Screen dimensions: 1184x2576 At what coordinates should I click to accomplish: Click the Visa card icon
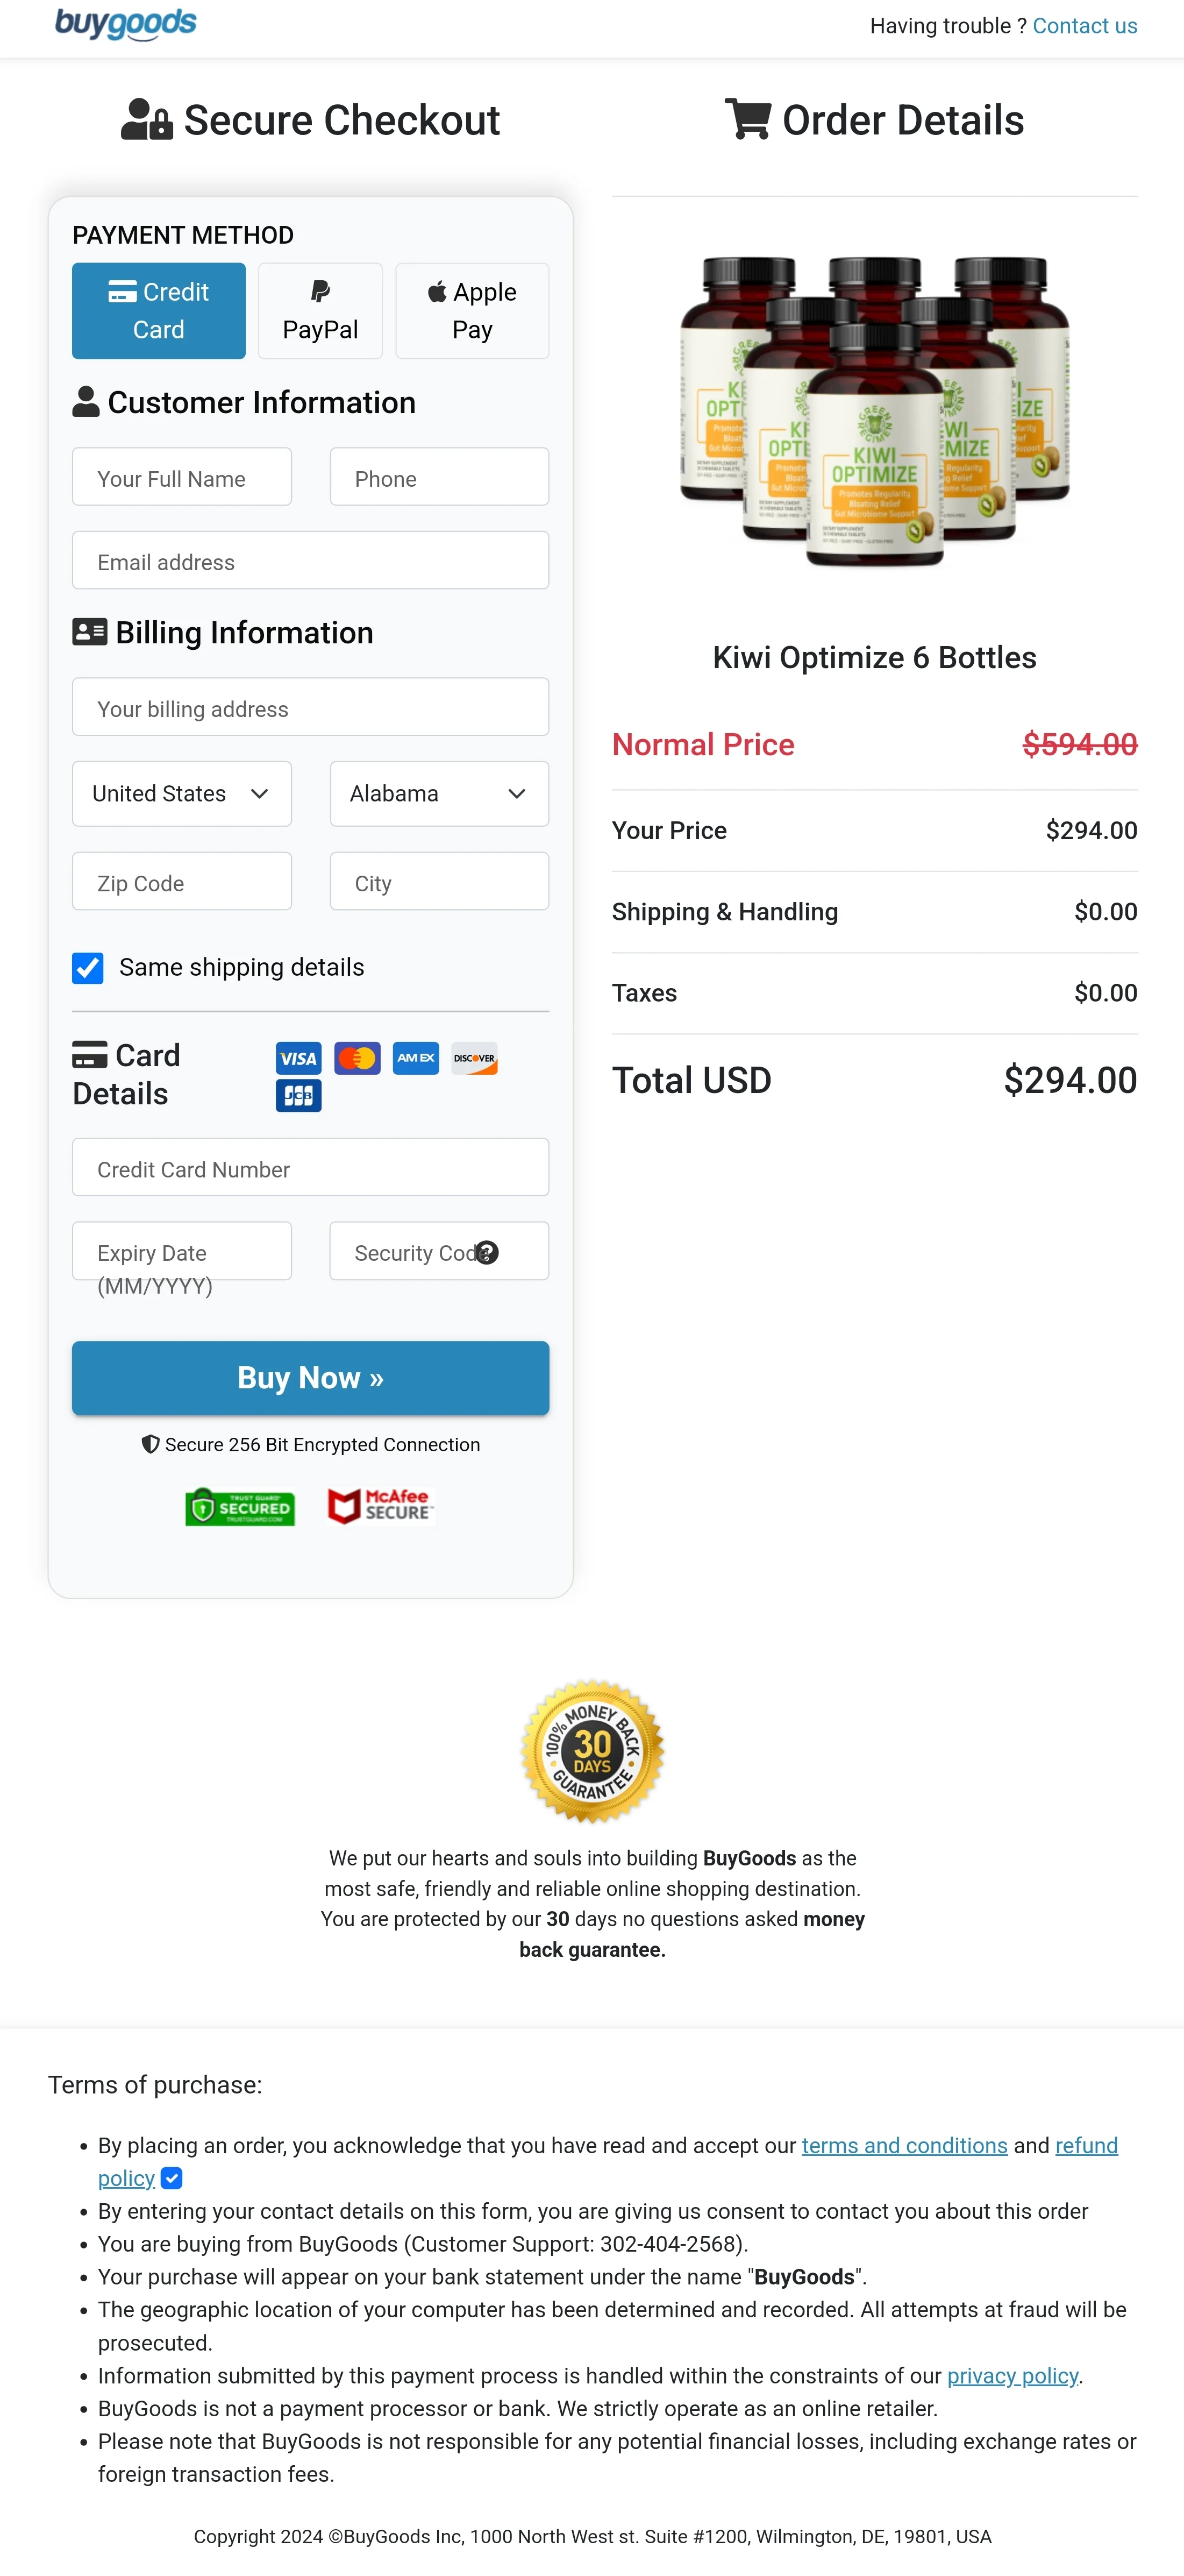pos(297,1058)
